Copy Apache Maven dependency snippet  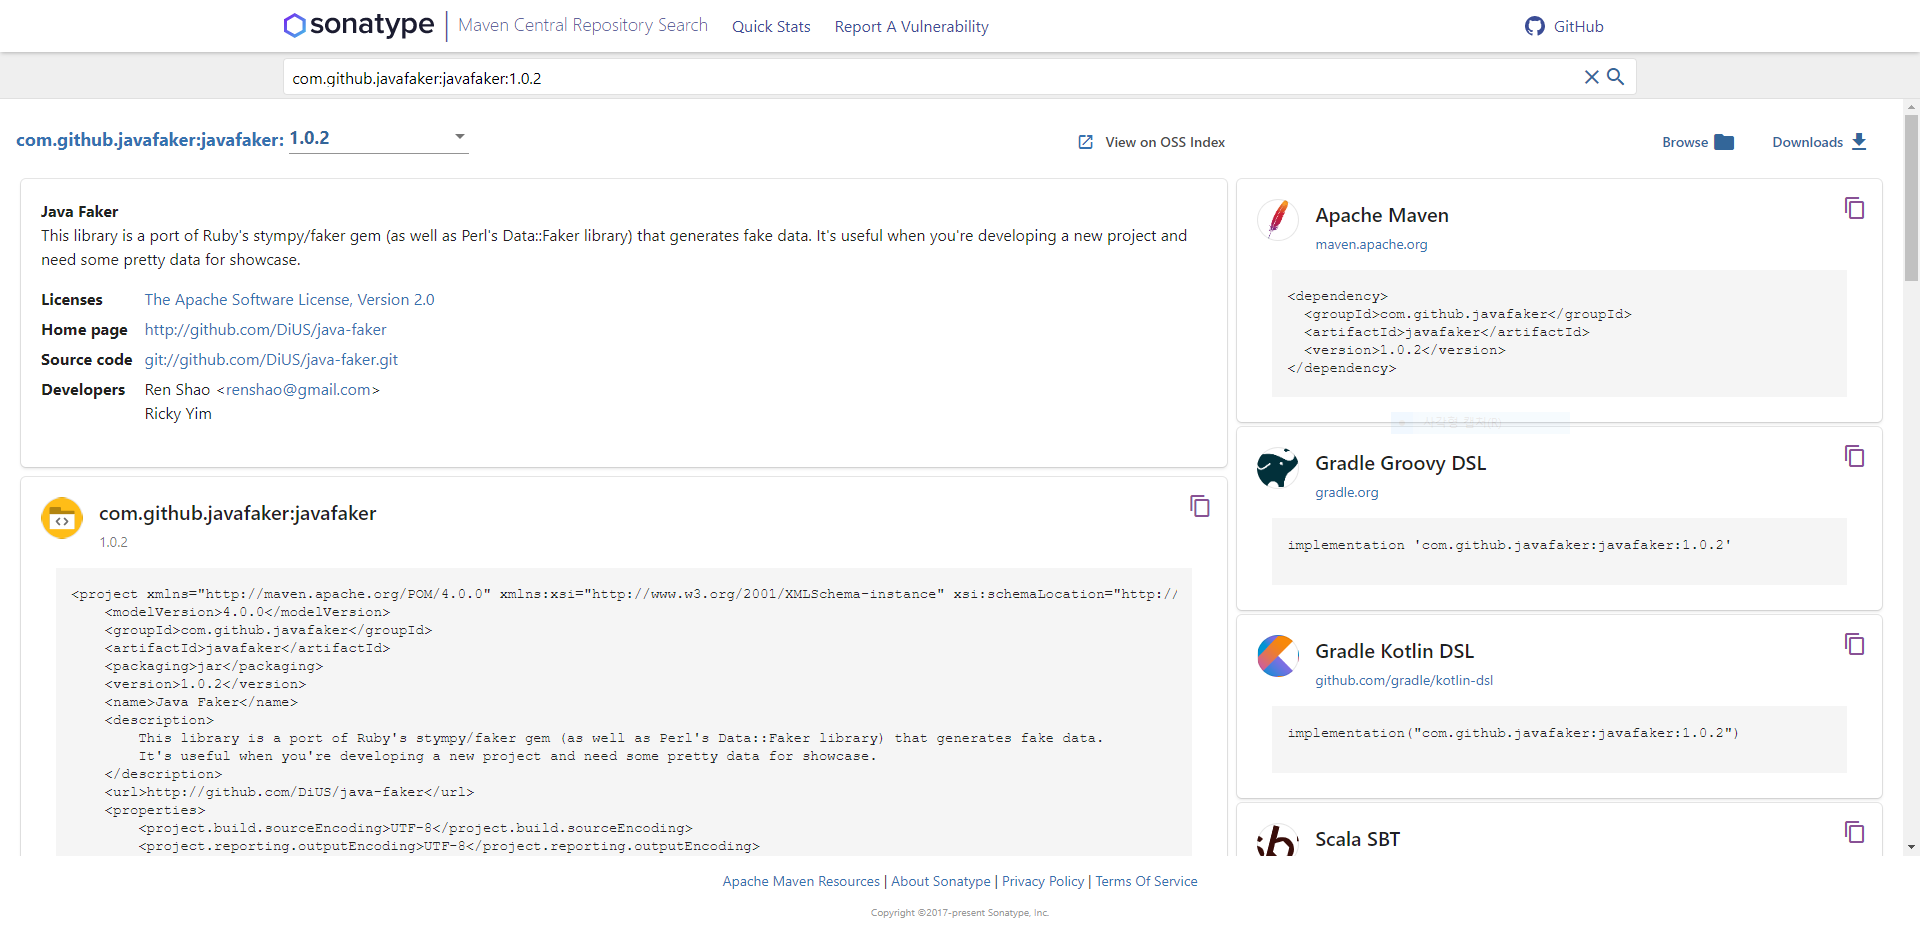pyautogui.click(x=1854, y=208)
